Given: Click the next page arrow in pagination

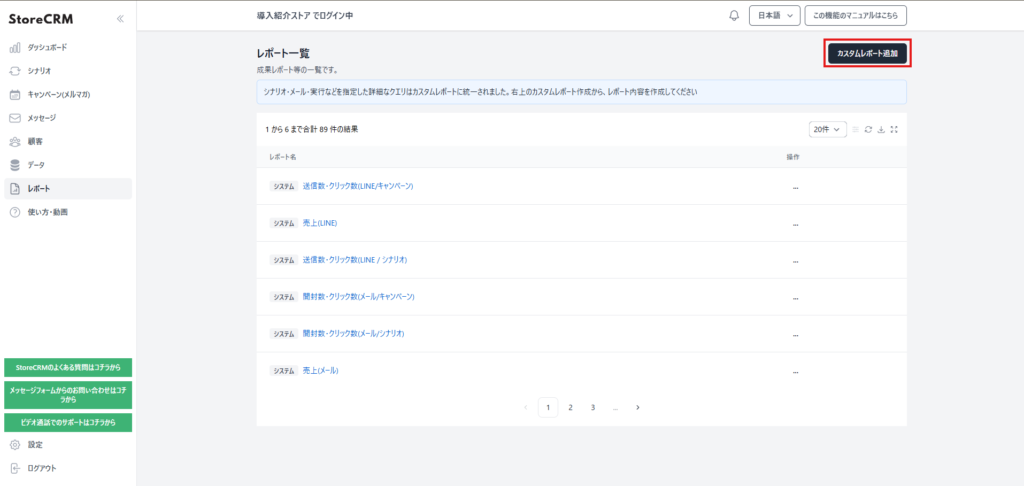Looking at the screenshot, I should [x=638, y=407].
